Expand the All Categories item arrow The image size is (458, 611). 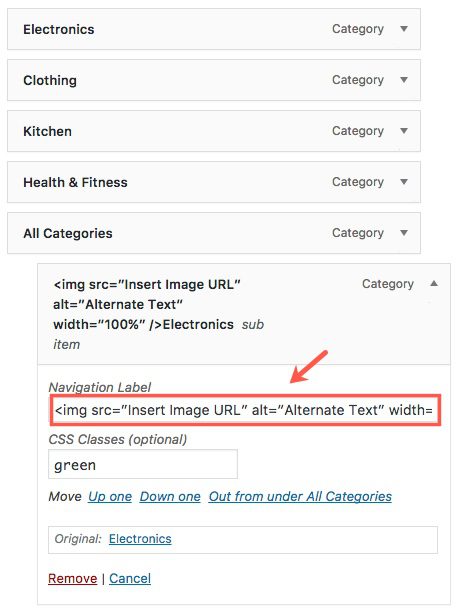404,233
